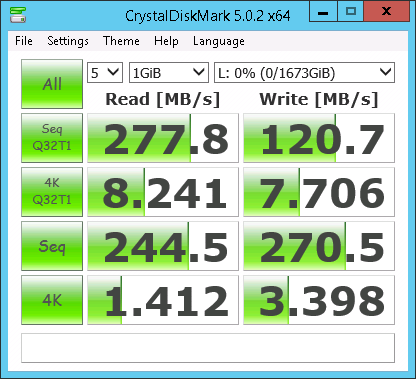This screenshot has height=379, width=416.
Task: Open the test count dropdown showing 5
Action: pyautogui.click(x=105, y=72)
